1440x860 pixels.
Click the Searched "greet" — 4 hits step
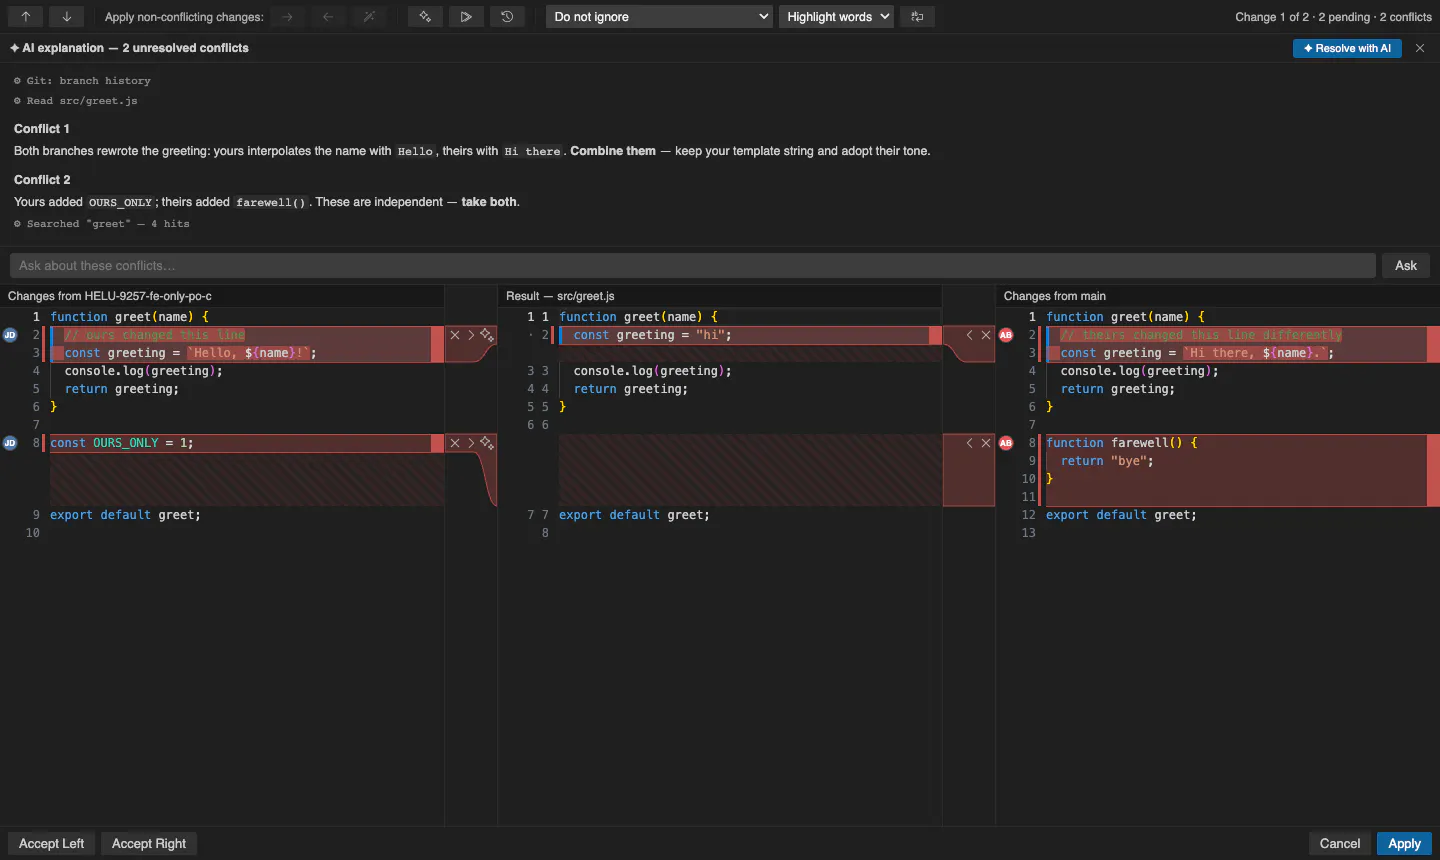click(102, 224)
